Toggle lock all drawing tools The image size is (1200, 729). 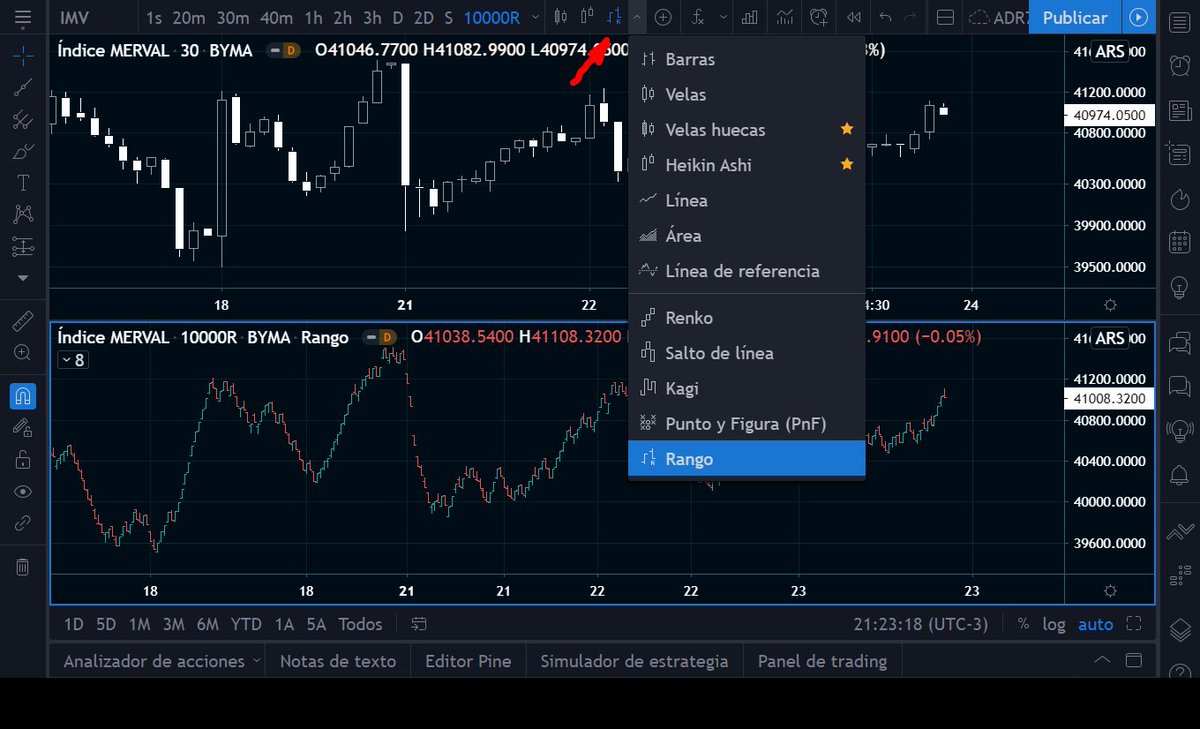tap(22, 460)
